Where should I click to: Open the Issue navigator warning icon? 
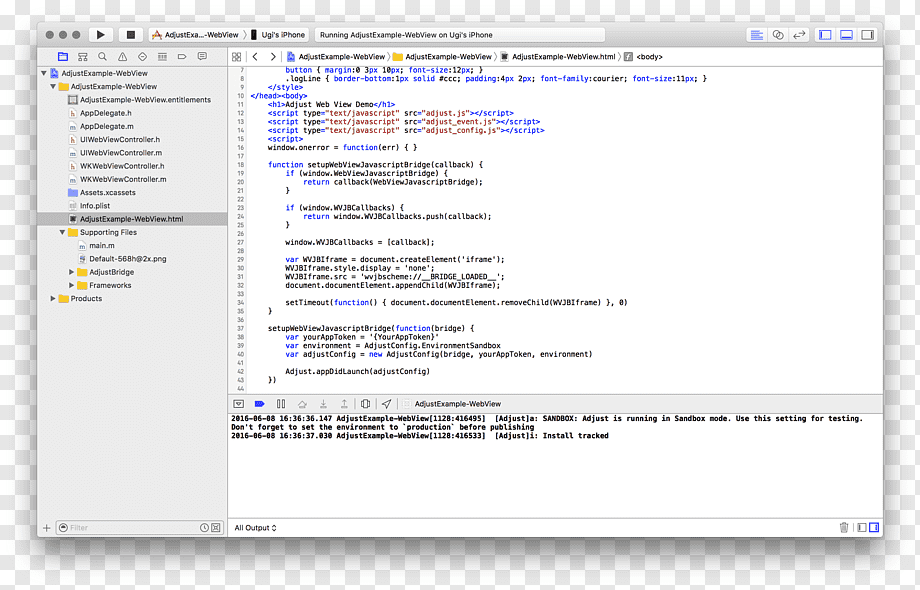click(122, 57)
